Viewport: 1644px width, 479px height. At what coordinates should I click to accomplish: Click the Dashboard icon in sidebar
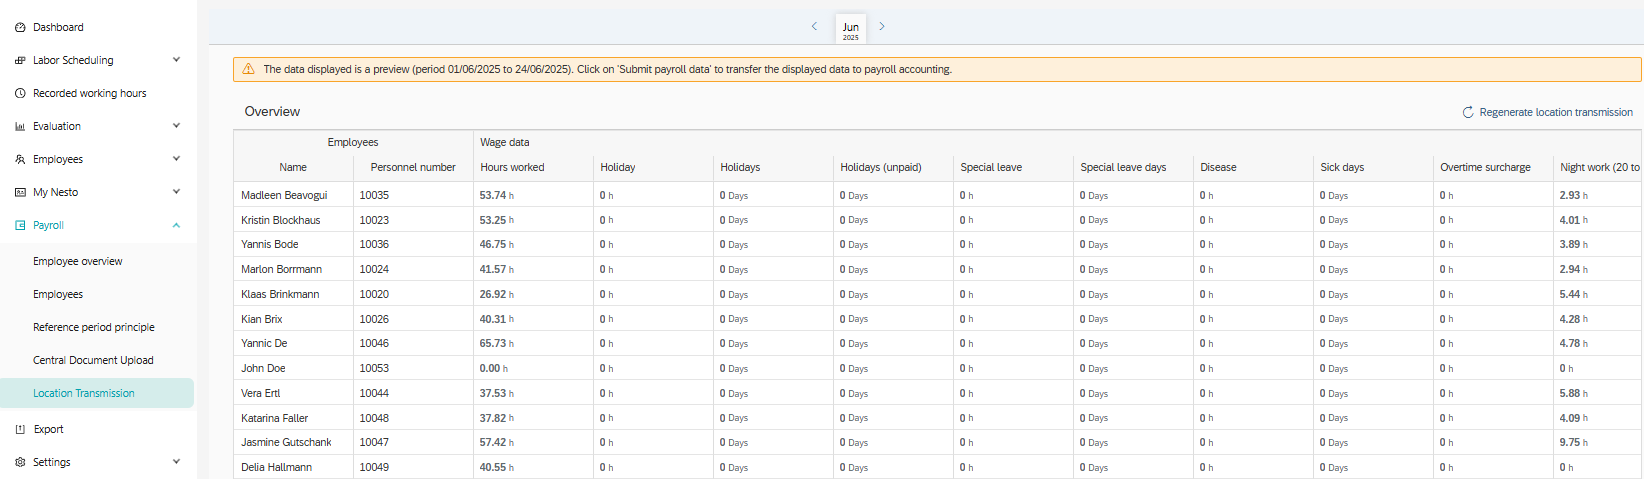(20, 28)
